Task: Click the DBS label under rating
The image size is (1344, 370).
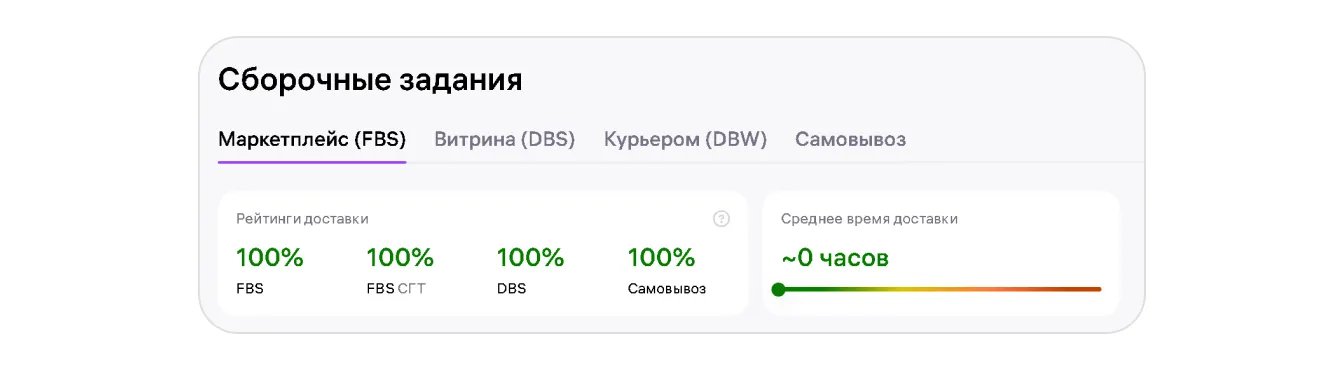Action: click(511, 289)
